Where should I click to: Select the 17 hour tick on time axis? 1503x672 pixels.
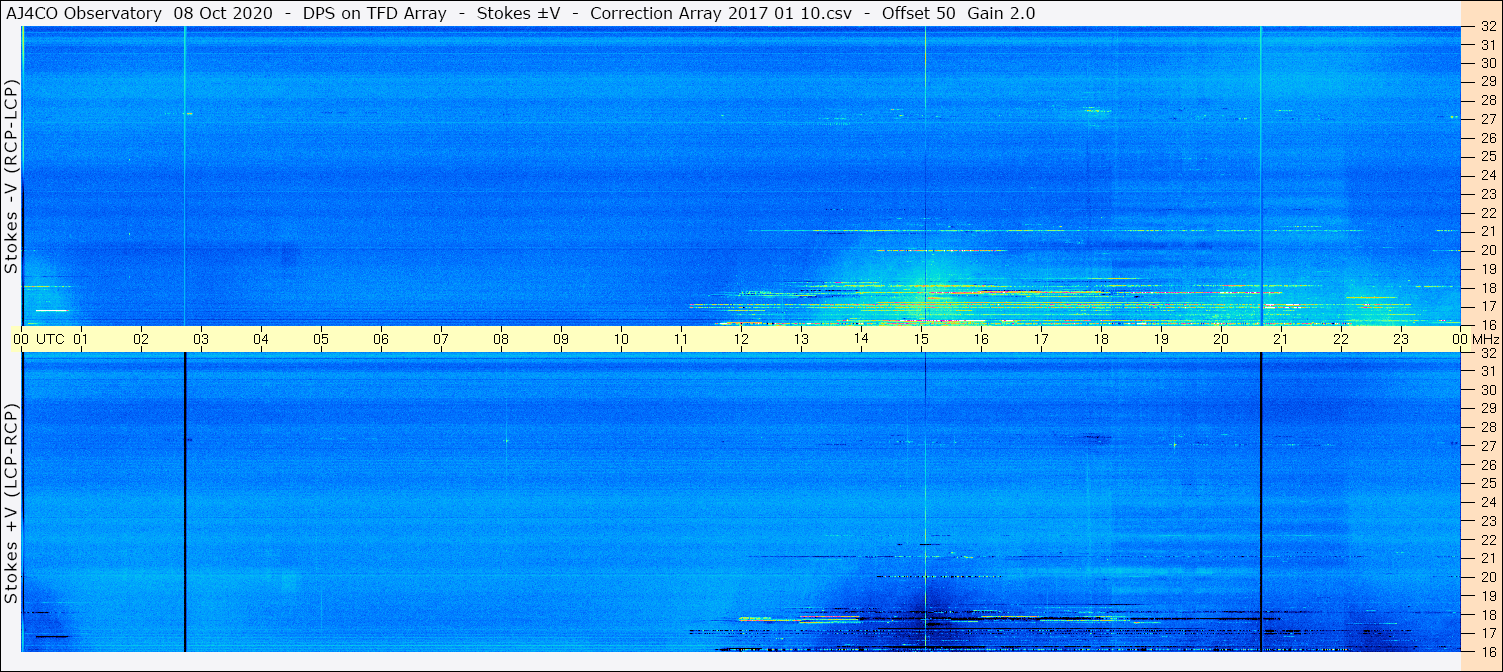pyautogui.click(x=1041, y=339)
